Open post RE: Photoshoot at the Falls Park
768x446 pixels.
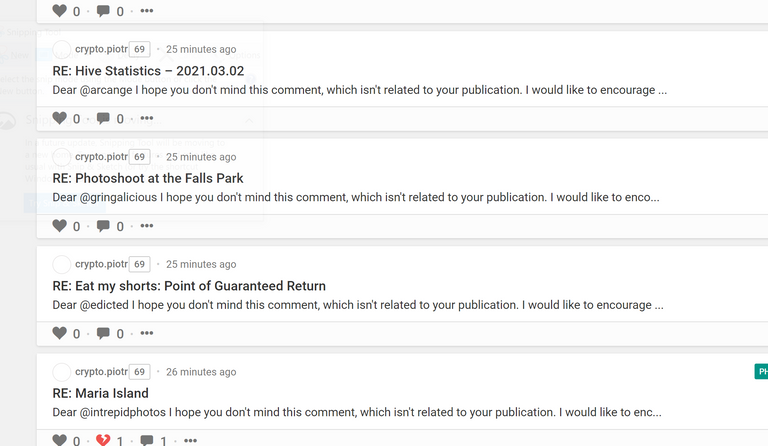tap(147, 178)
